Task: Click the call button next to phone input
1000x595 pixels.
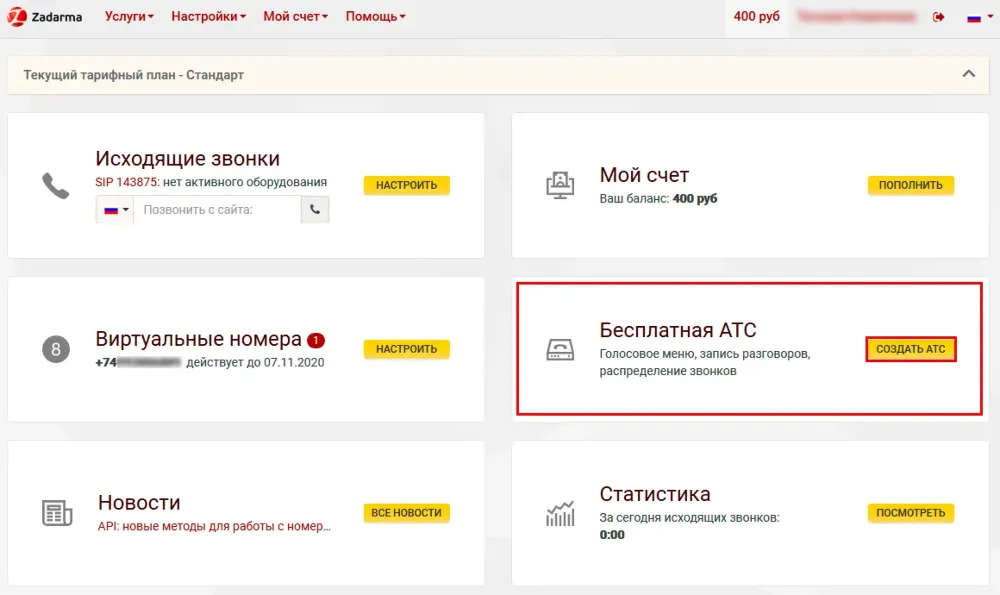Action: pyautogui.click(x=315, y=210)
